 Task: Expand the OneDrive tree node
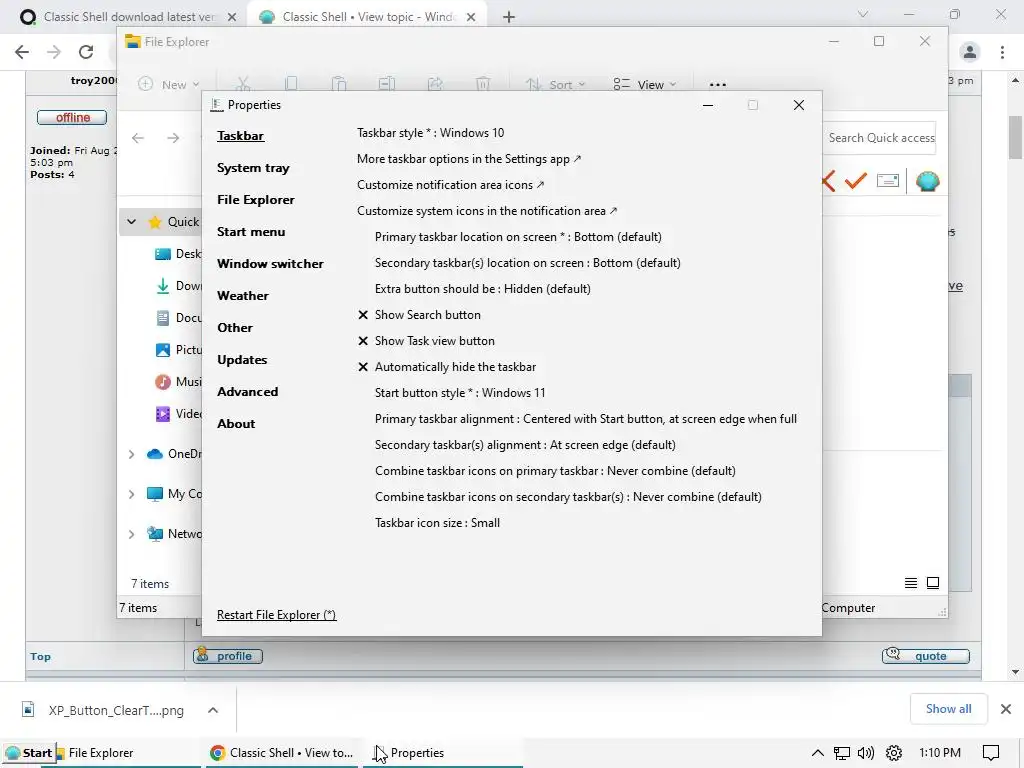click(x=131, y=454)
